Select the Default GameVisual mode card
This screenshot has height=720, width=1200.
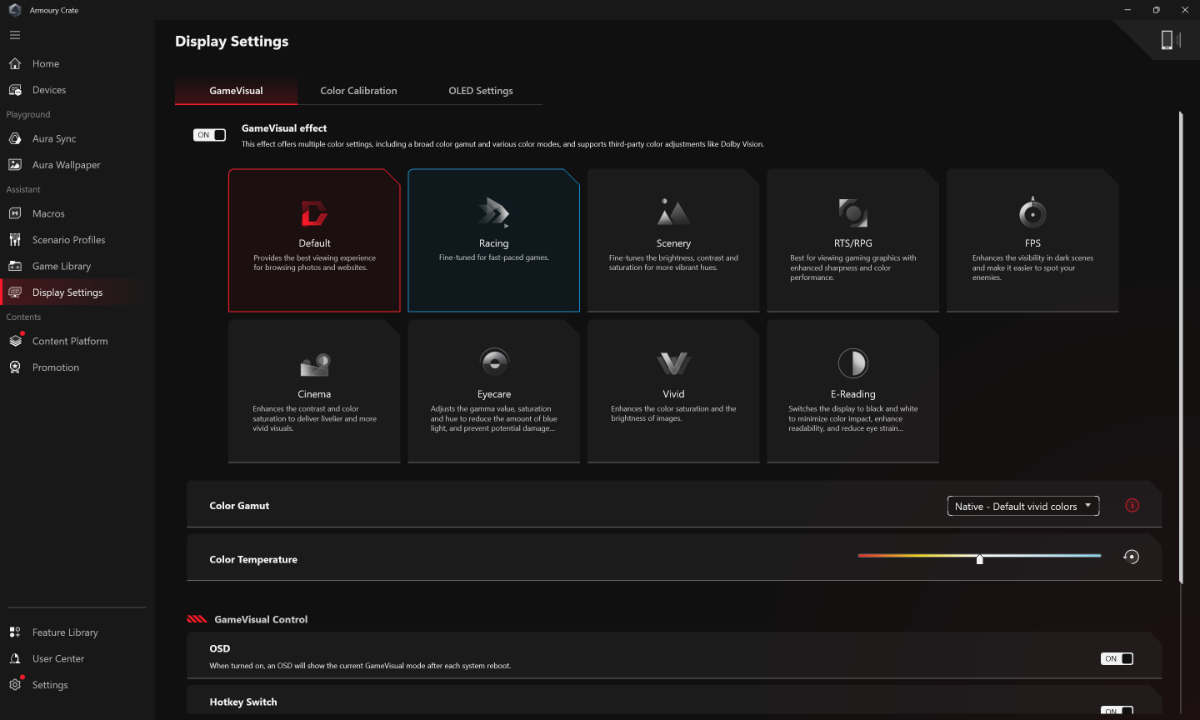tap(314, 241)
